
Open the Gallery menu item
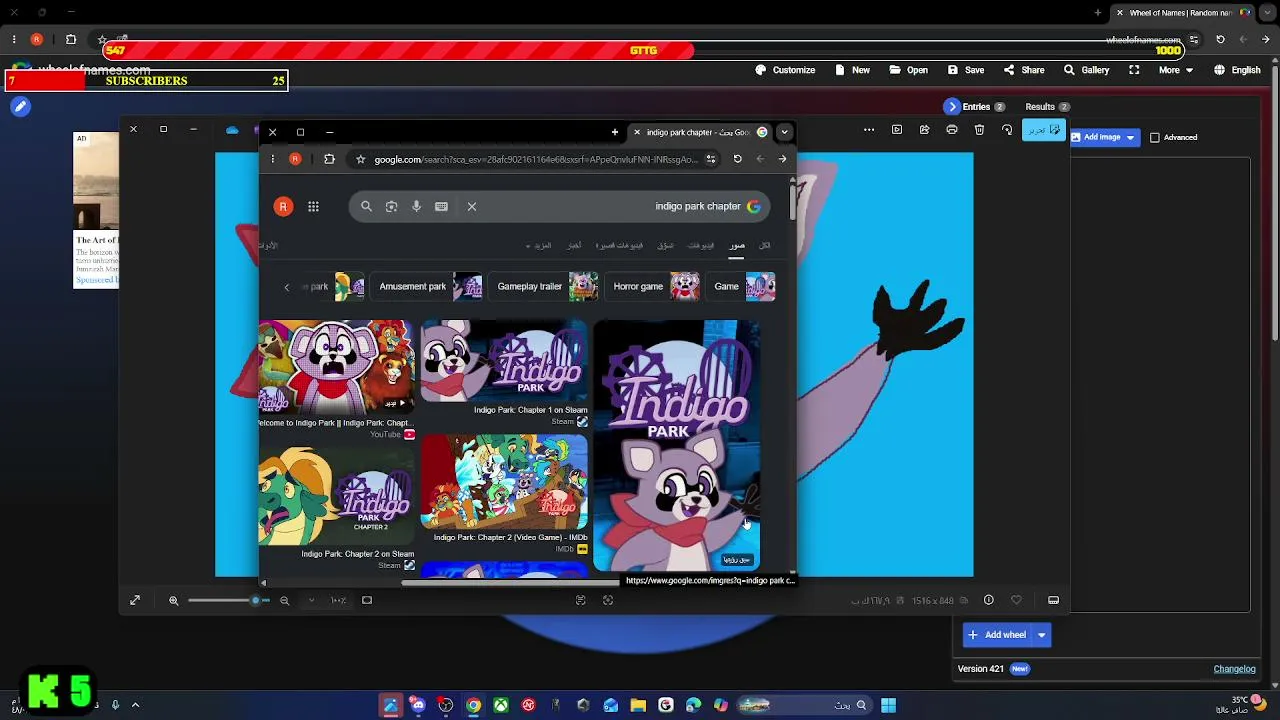tap(1086, 70)
